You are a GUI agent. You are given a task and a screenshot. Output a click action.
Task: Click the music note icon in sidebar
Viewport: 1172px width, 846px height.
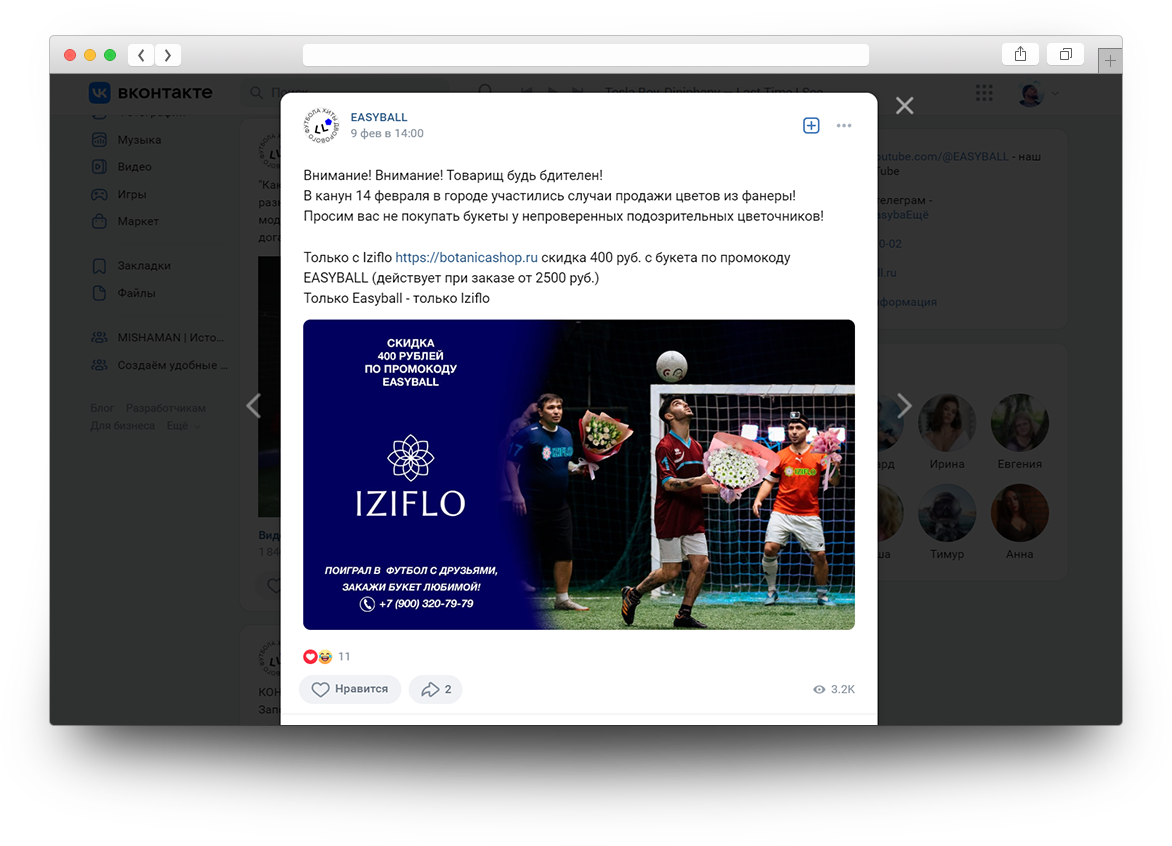(99, 140)
